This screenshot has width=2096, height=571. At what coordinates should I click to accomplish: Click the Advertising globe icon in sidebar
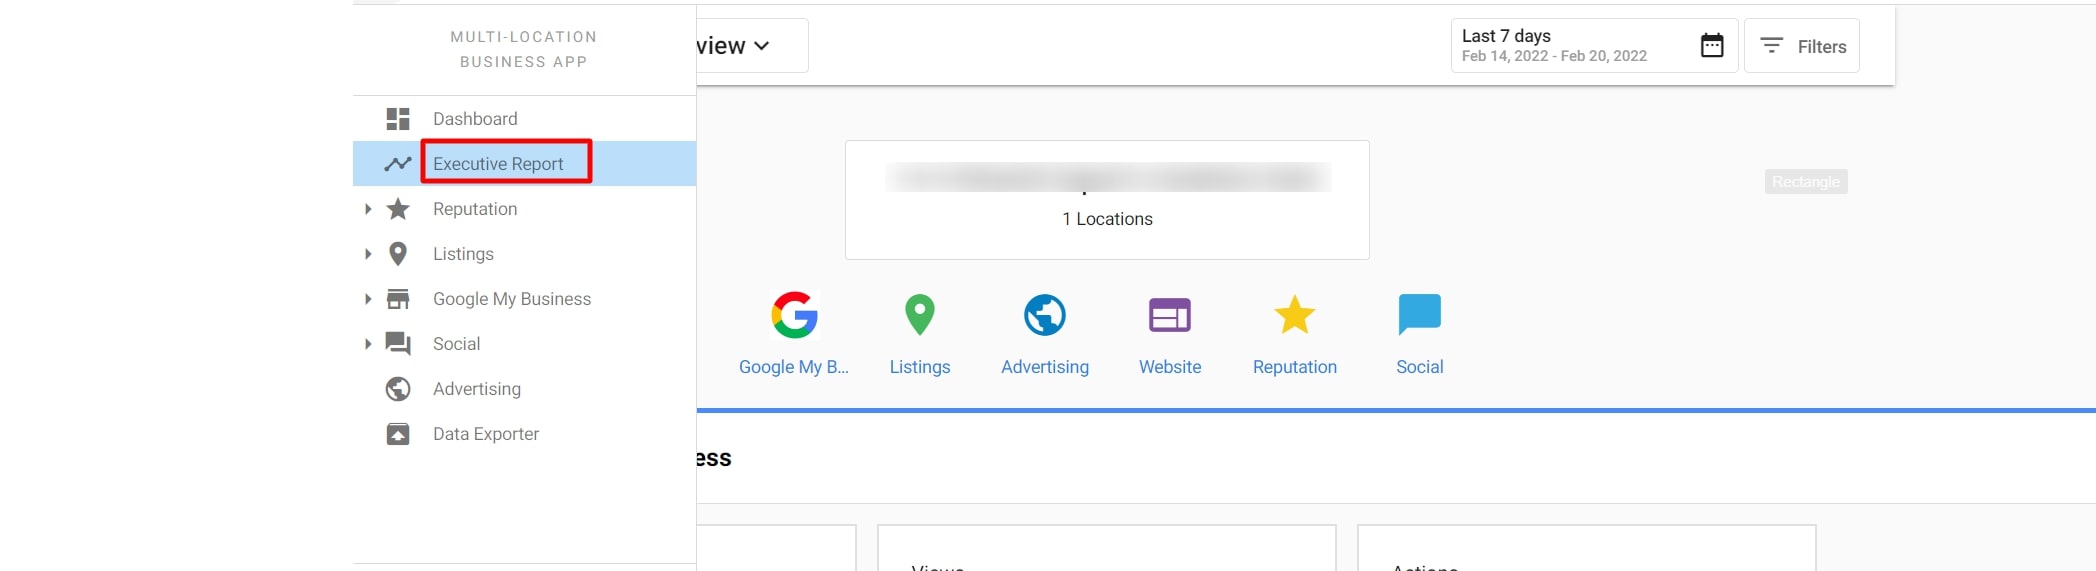coord(398,389)
